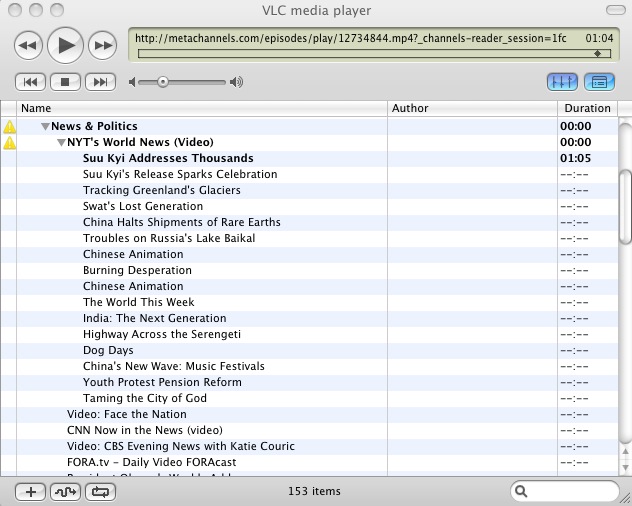Image resolution: width=632 pixels, height=506 pixels.
Task: Add an item with the plus button
Action: pos(31,491)
